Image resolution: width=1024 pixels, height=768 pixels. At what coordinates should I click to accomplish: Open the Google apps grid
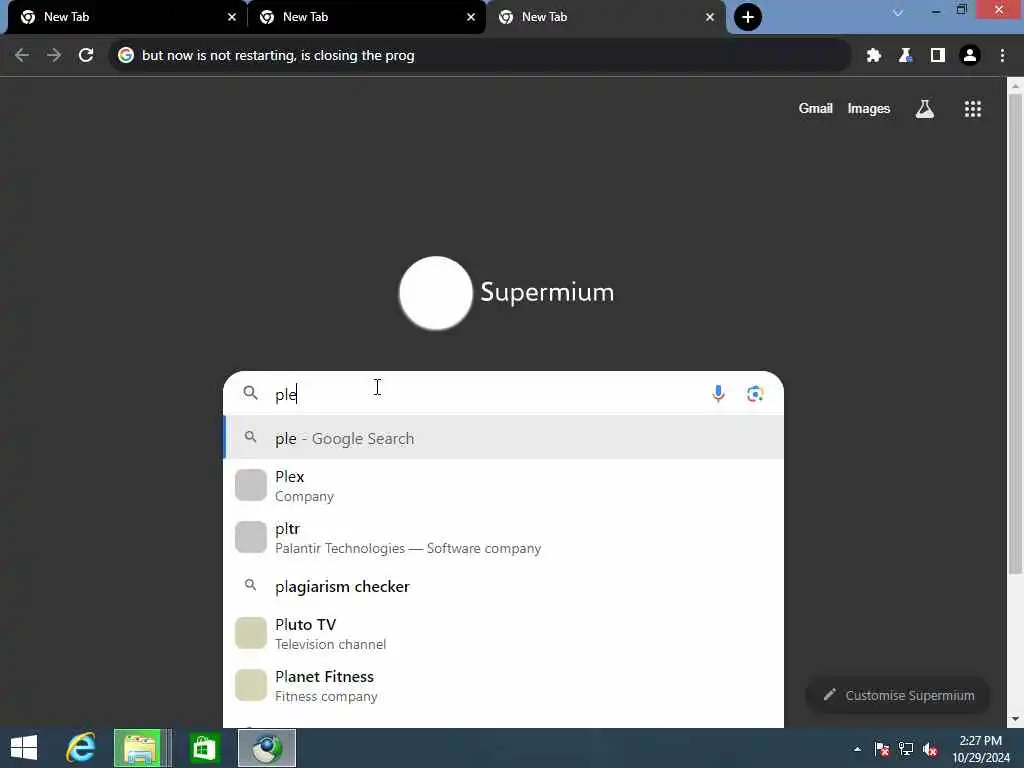[x=972, y=109]
